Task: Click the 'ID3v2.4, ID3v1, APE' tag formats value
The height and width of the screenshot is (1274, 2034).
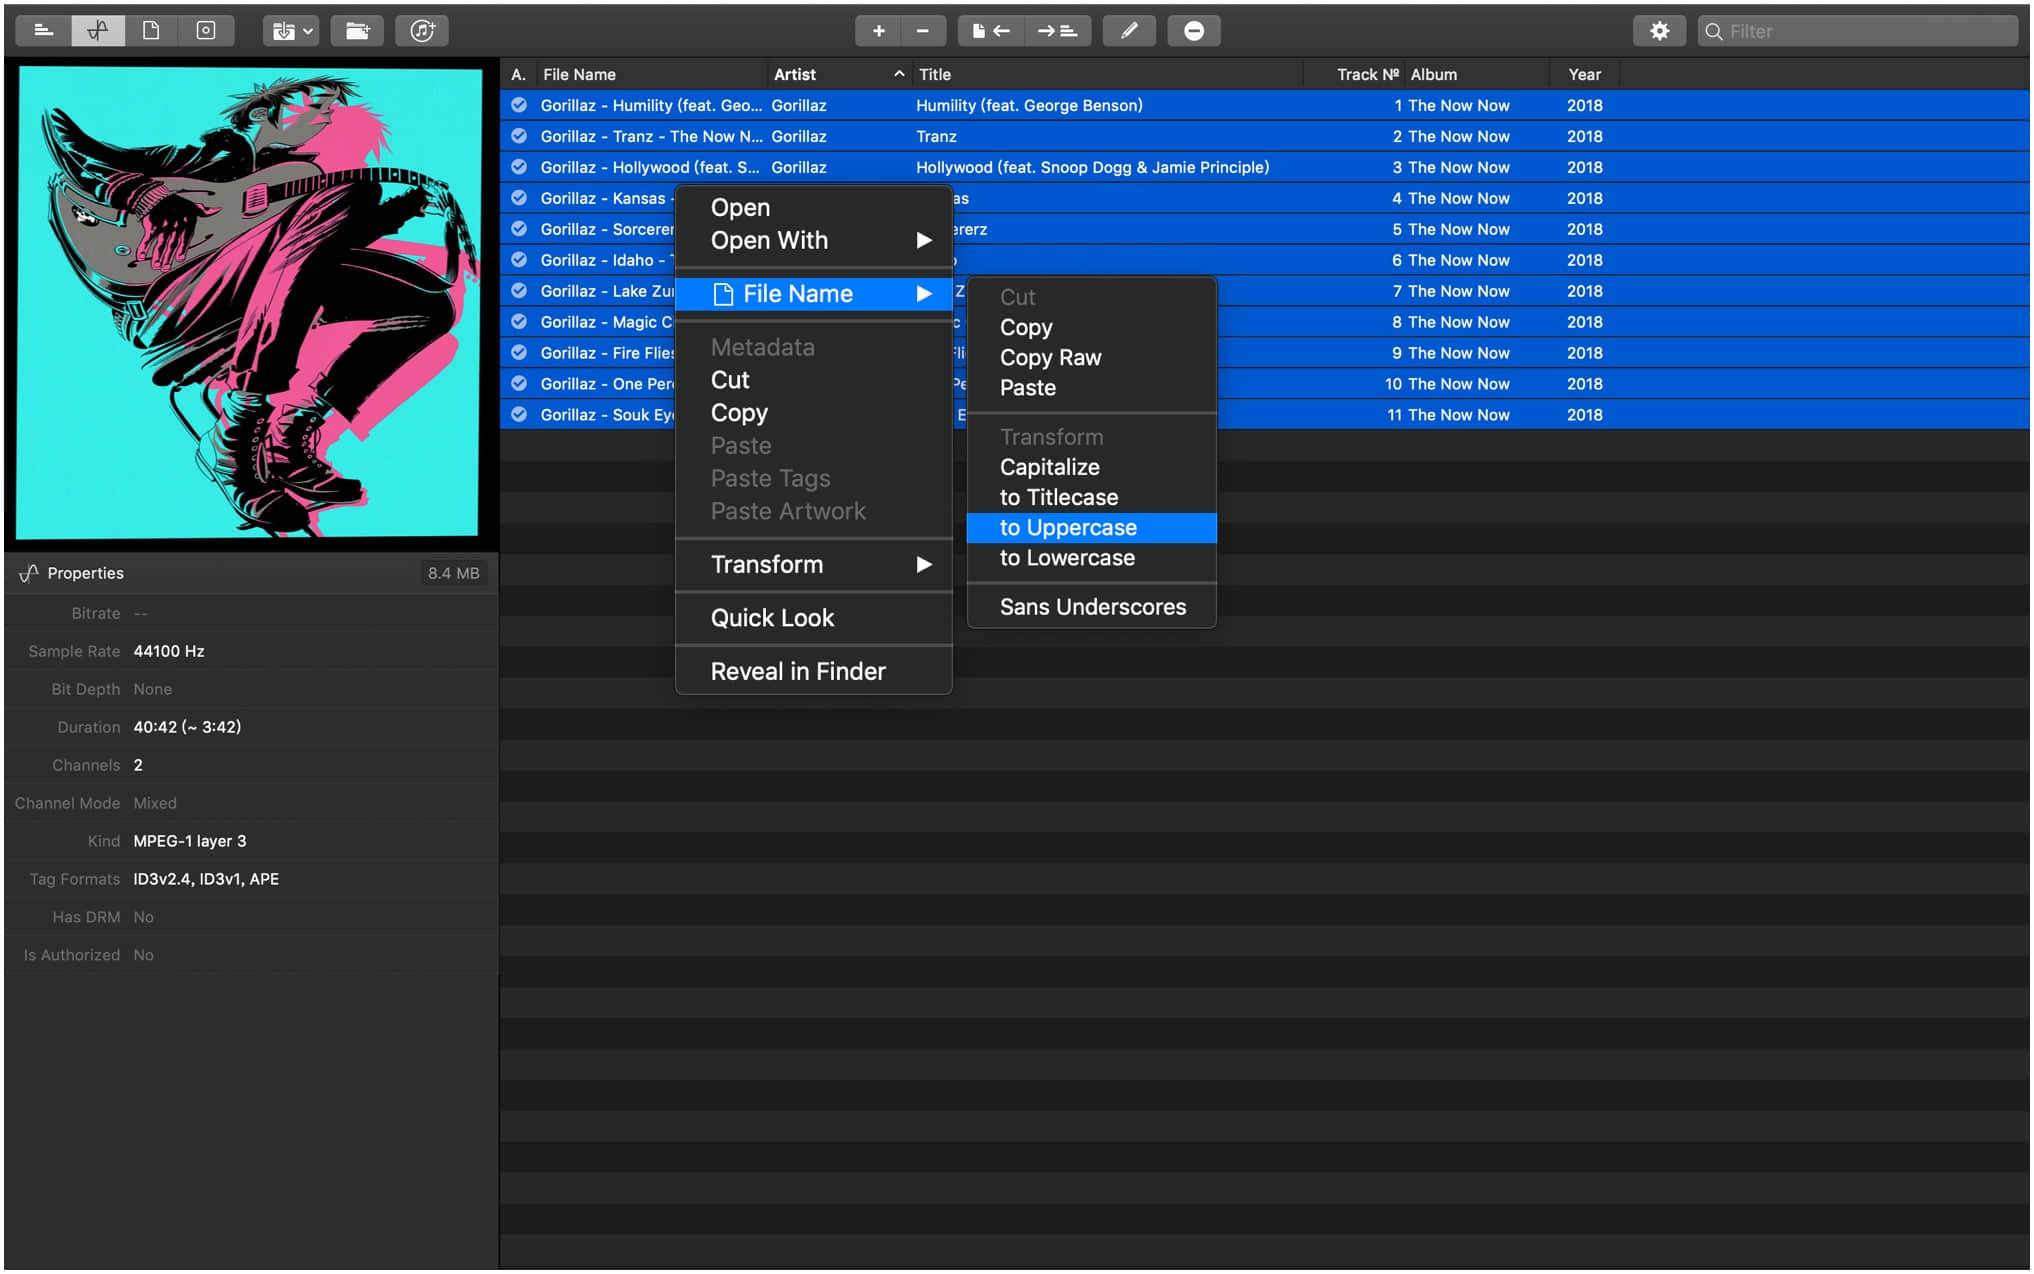Action: point(206,879)
